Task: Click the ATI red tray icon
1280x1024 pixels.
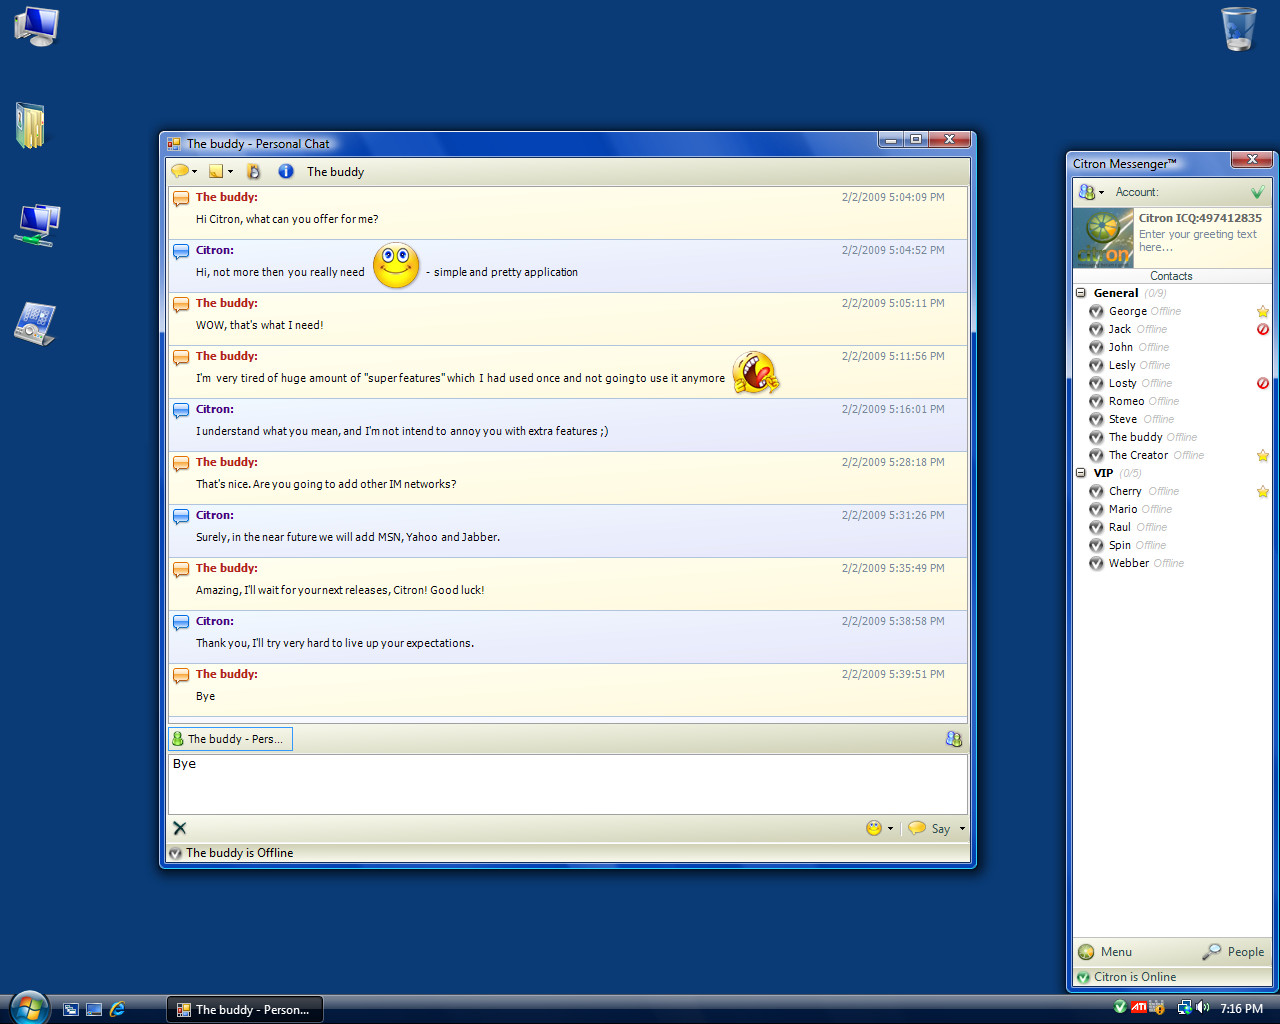Action: pos(1139,1008)
